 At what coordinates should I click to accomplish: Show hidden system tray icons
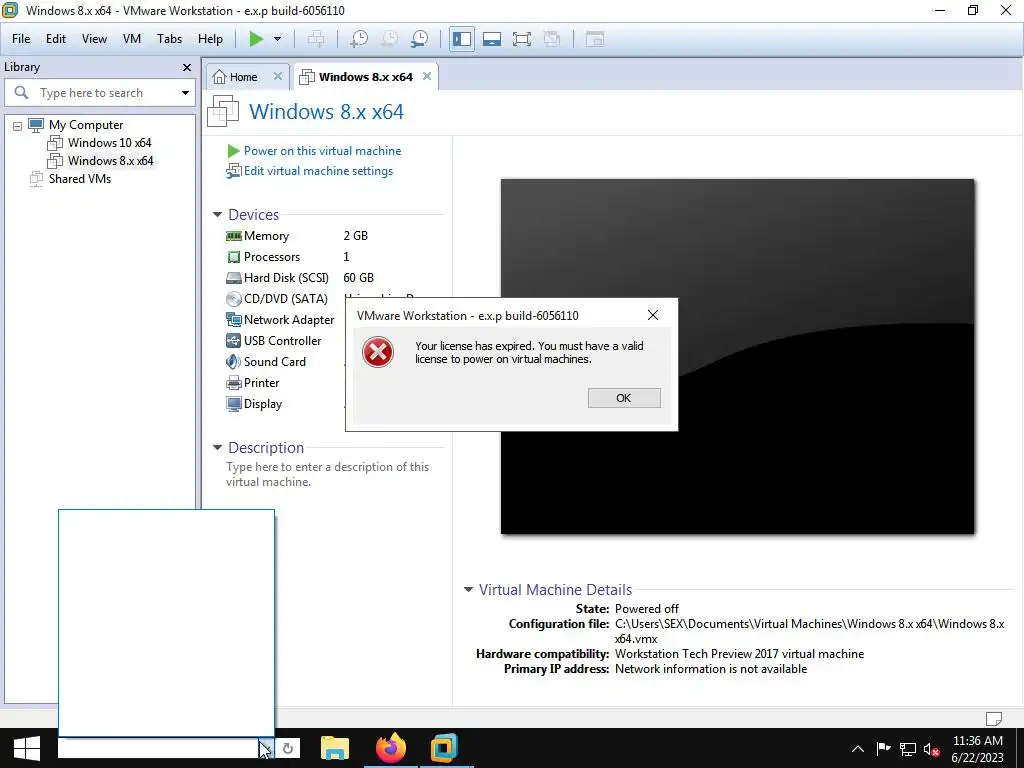pos(858,749)
